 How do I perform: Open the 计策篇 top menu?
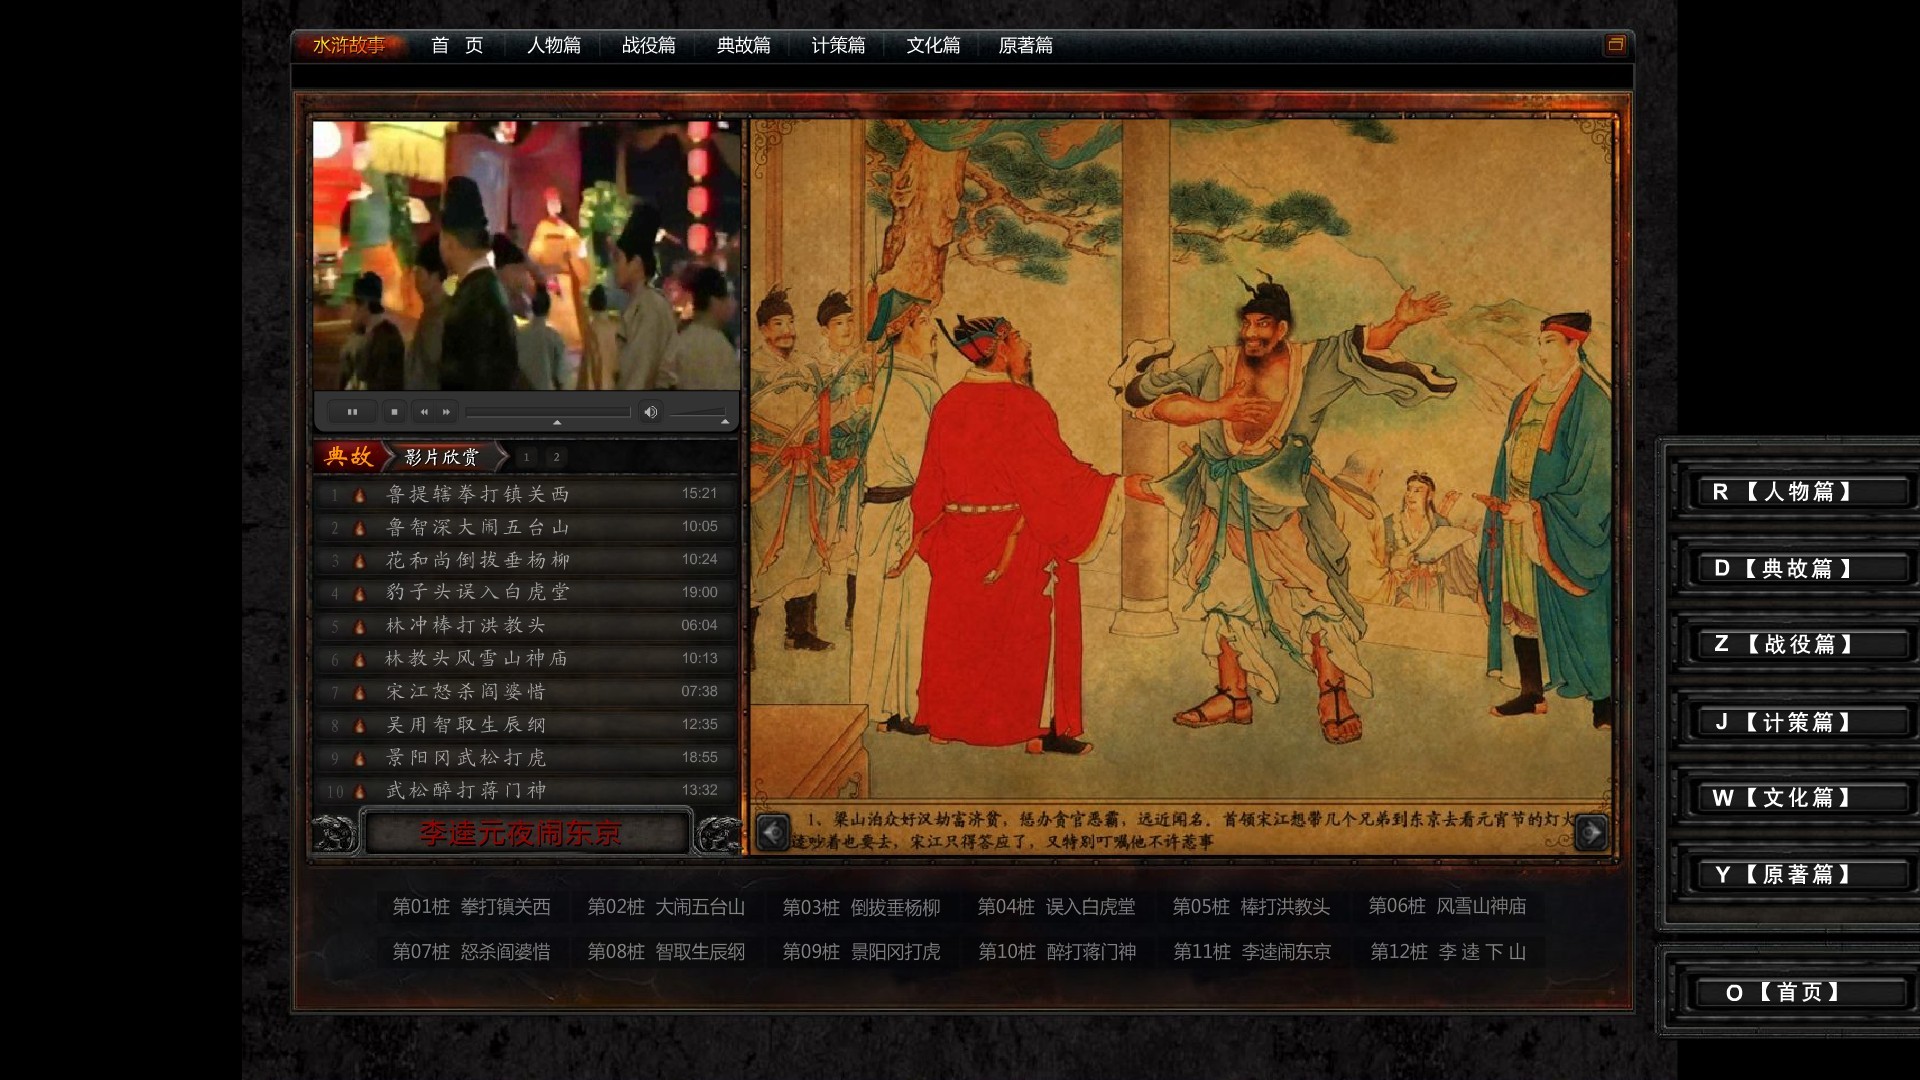pyautogui.click(x=838, y=45)
